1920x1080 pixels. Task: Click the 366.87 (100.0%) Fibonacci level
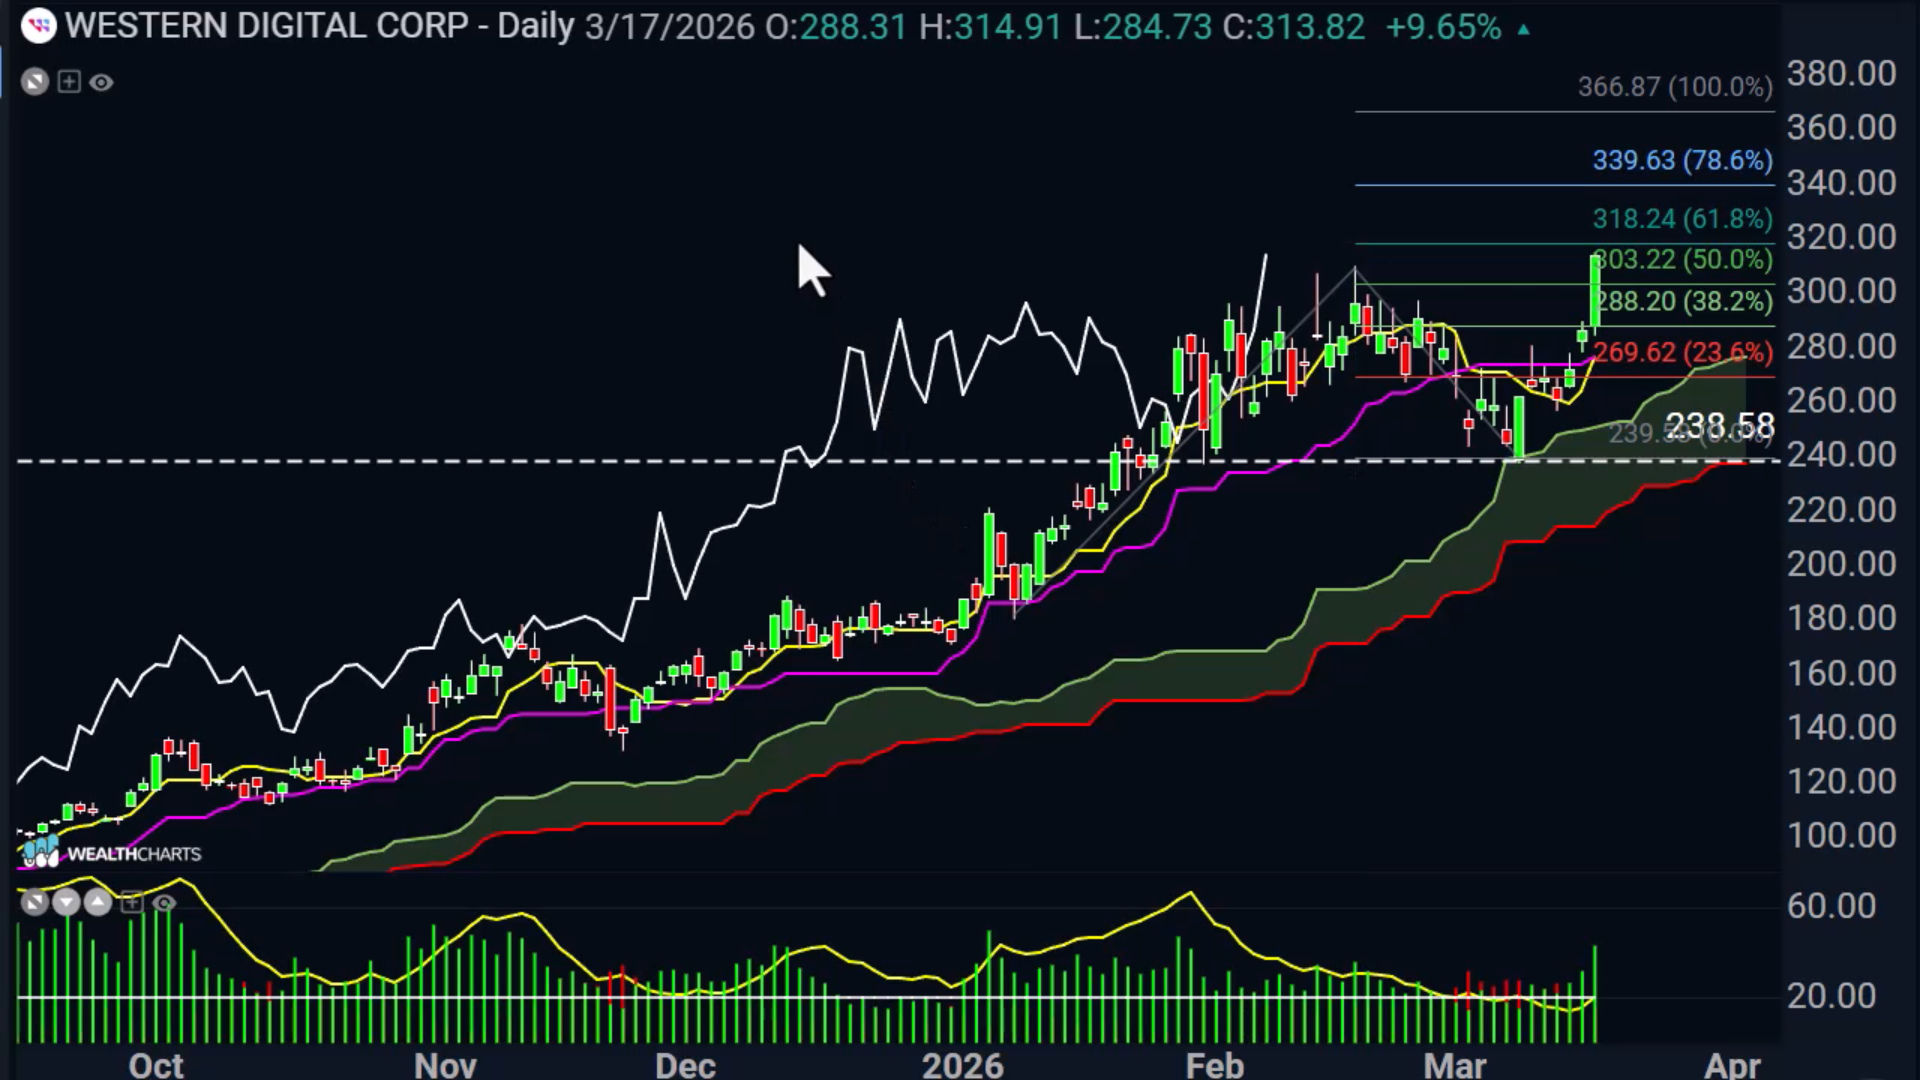pos(1675,87)
